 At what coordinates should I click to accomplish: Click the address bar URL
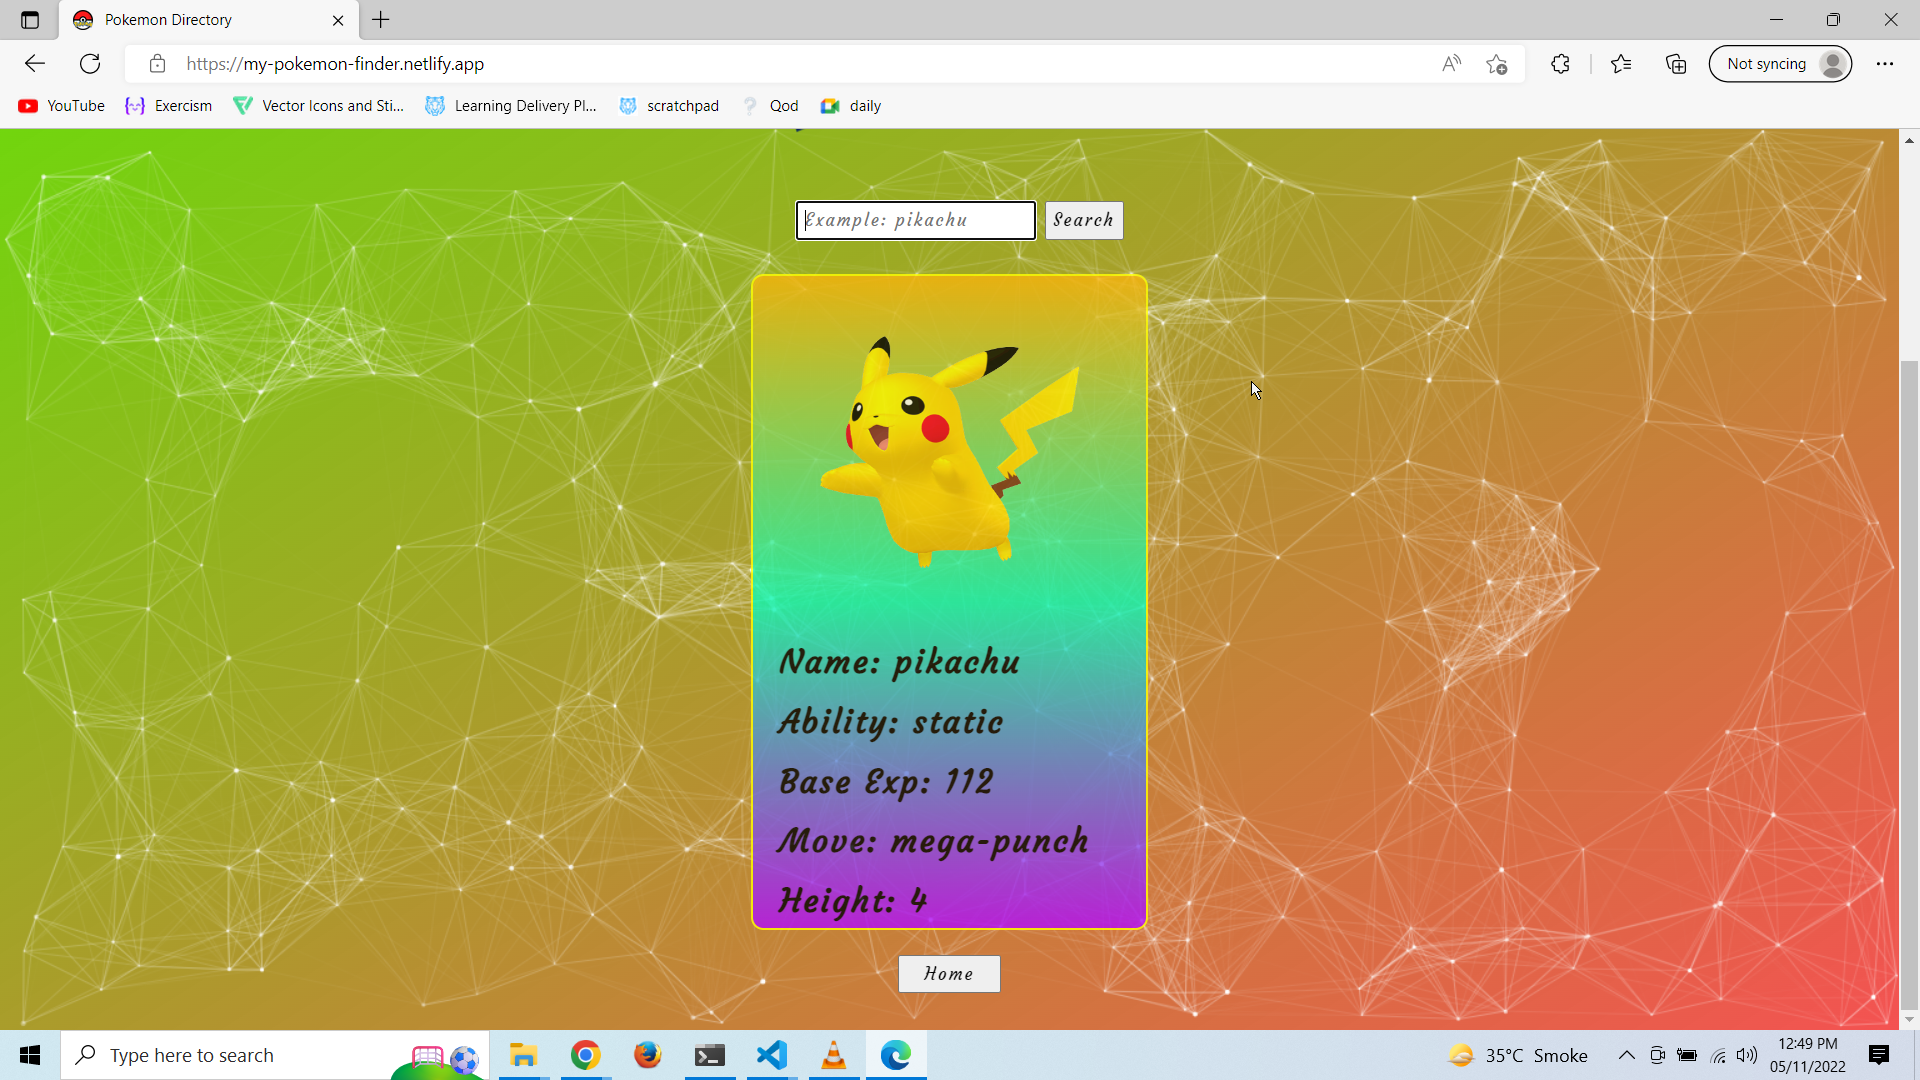click(335, 64)
